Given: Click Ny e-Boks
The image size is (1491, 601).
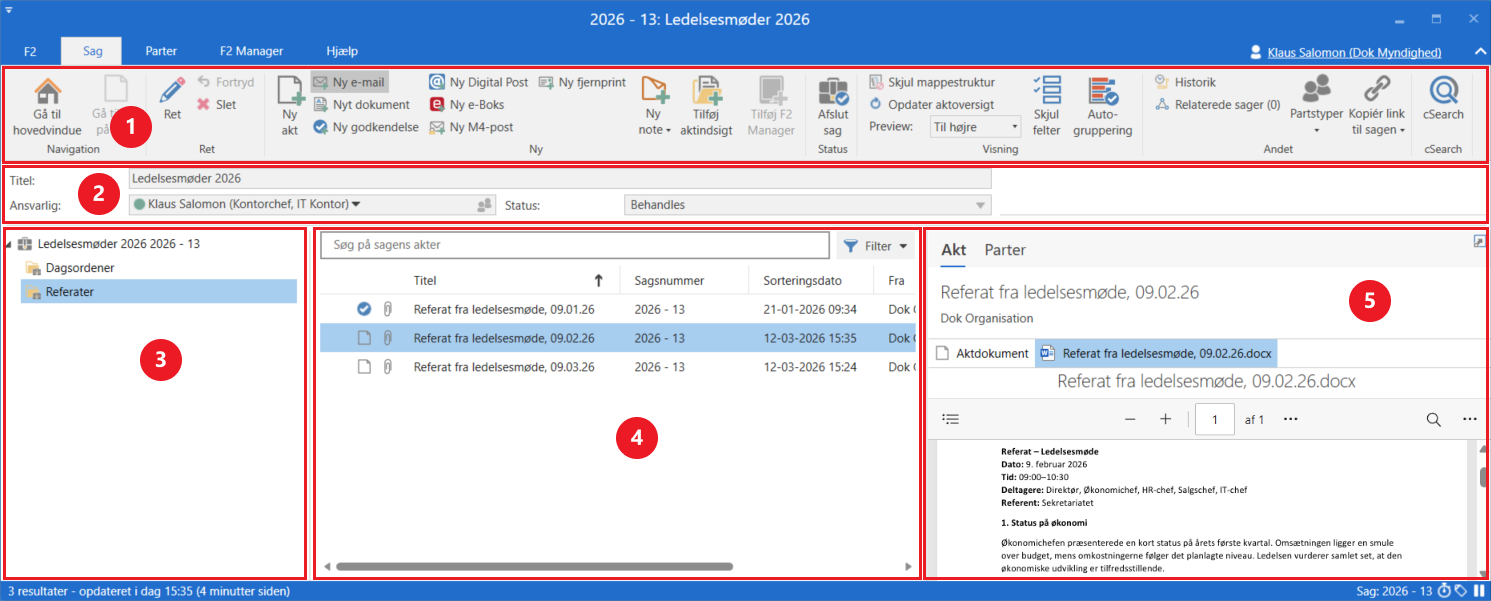Looking at the screenshot, I should pyautogui.click(x=467, y=104).
